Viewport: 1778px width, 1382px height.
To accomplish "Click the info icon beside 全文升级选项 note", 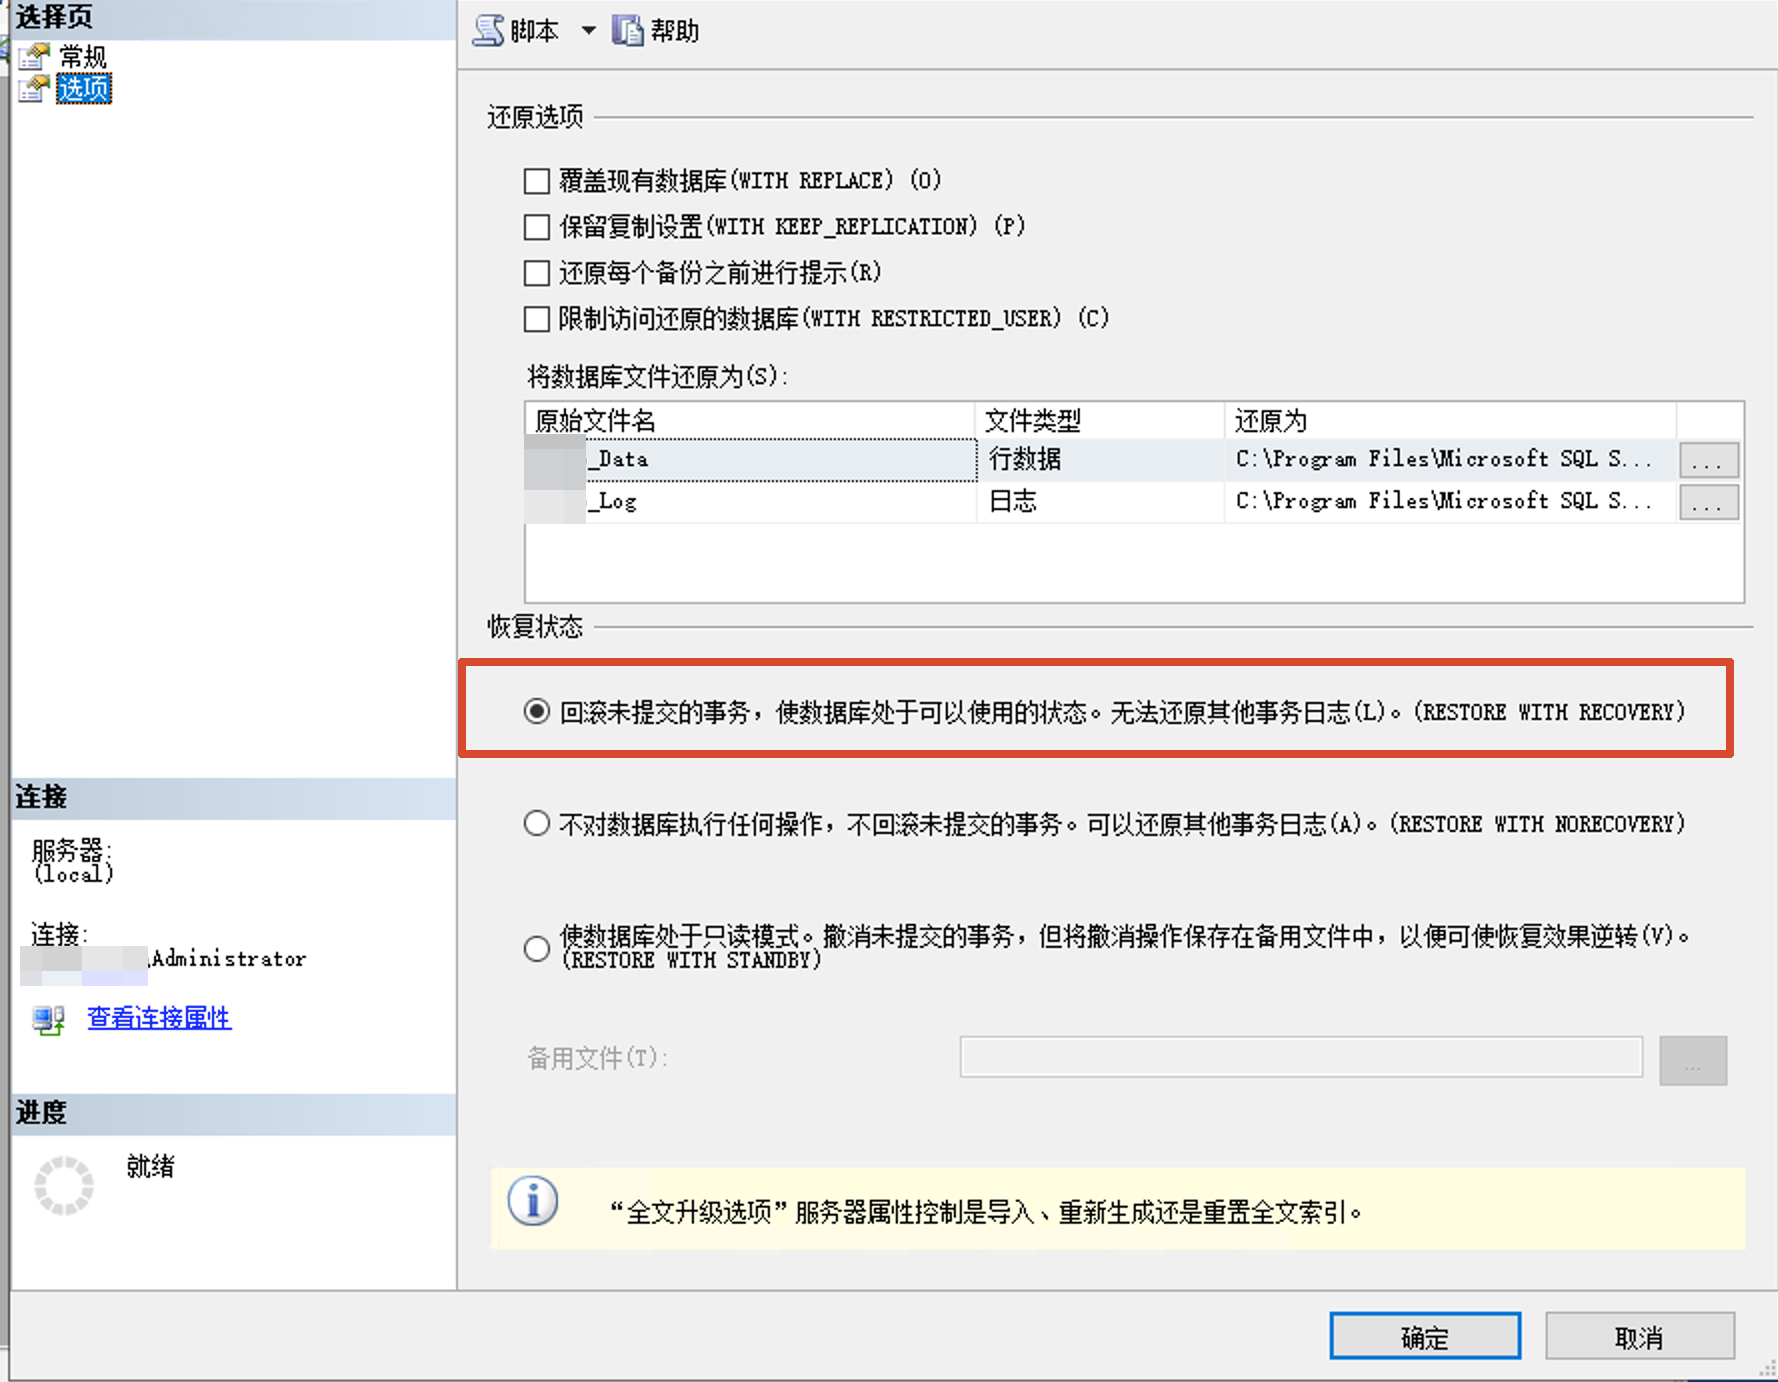I will [533, 1201].
